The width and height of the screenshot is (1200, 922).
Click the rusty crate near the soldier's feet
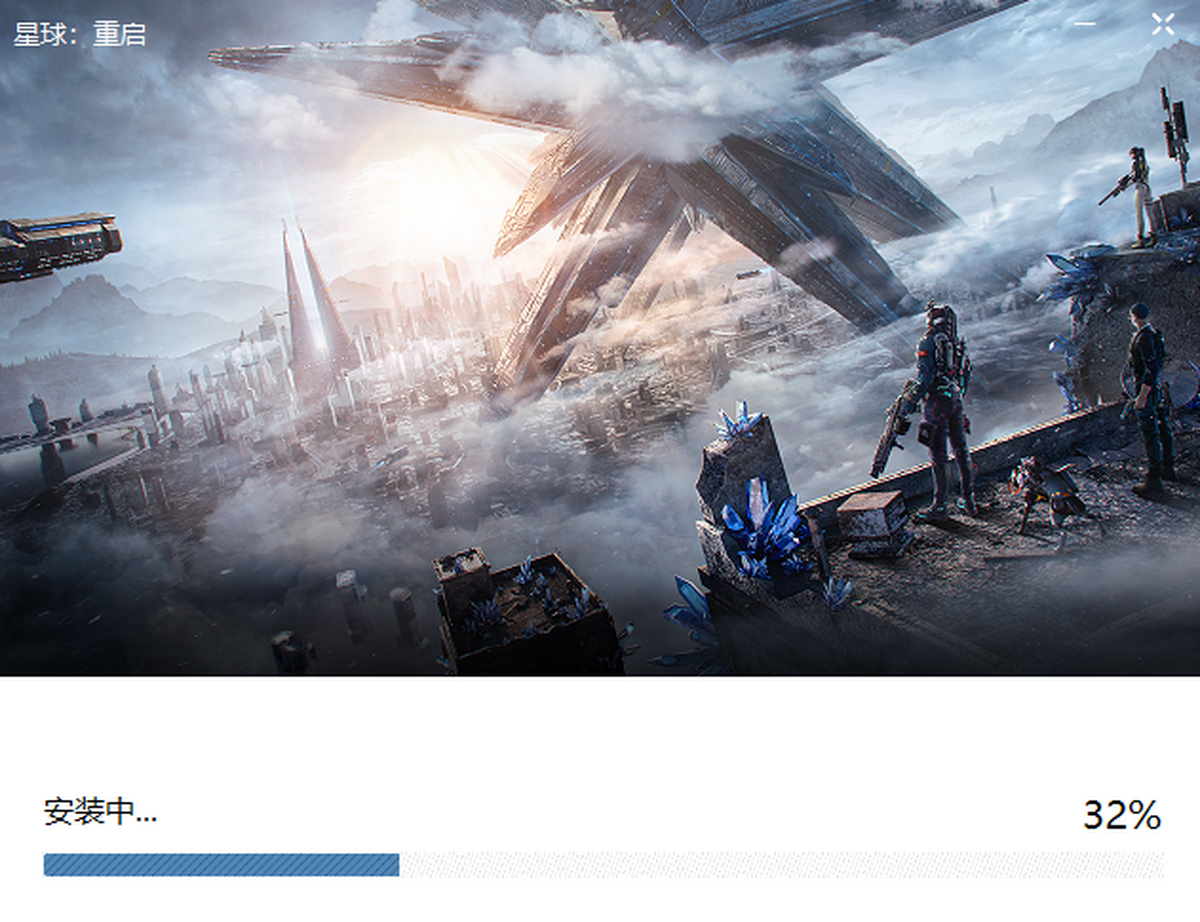(872, 515)
